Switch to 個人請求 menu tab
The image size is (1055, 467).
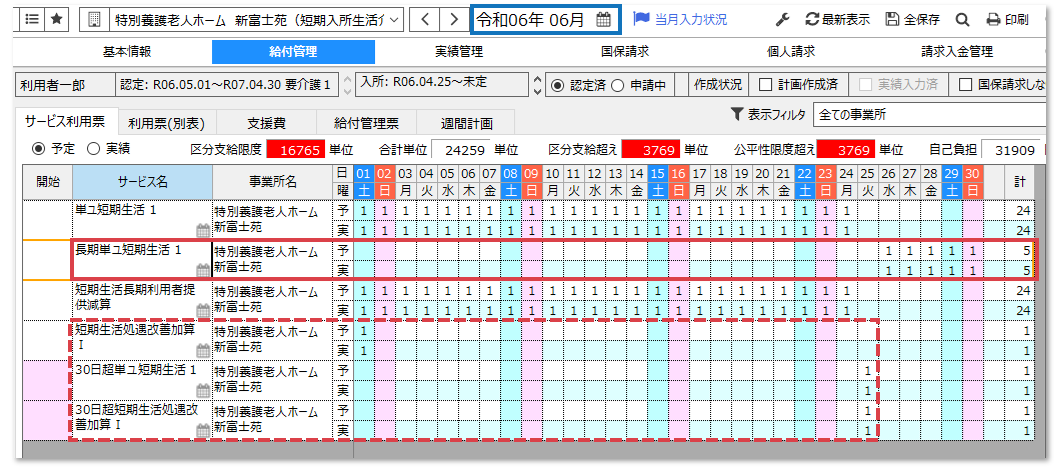tap(791, 52)
